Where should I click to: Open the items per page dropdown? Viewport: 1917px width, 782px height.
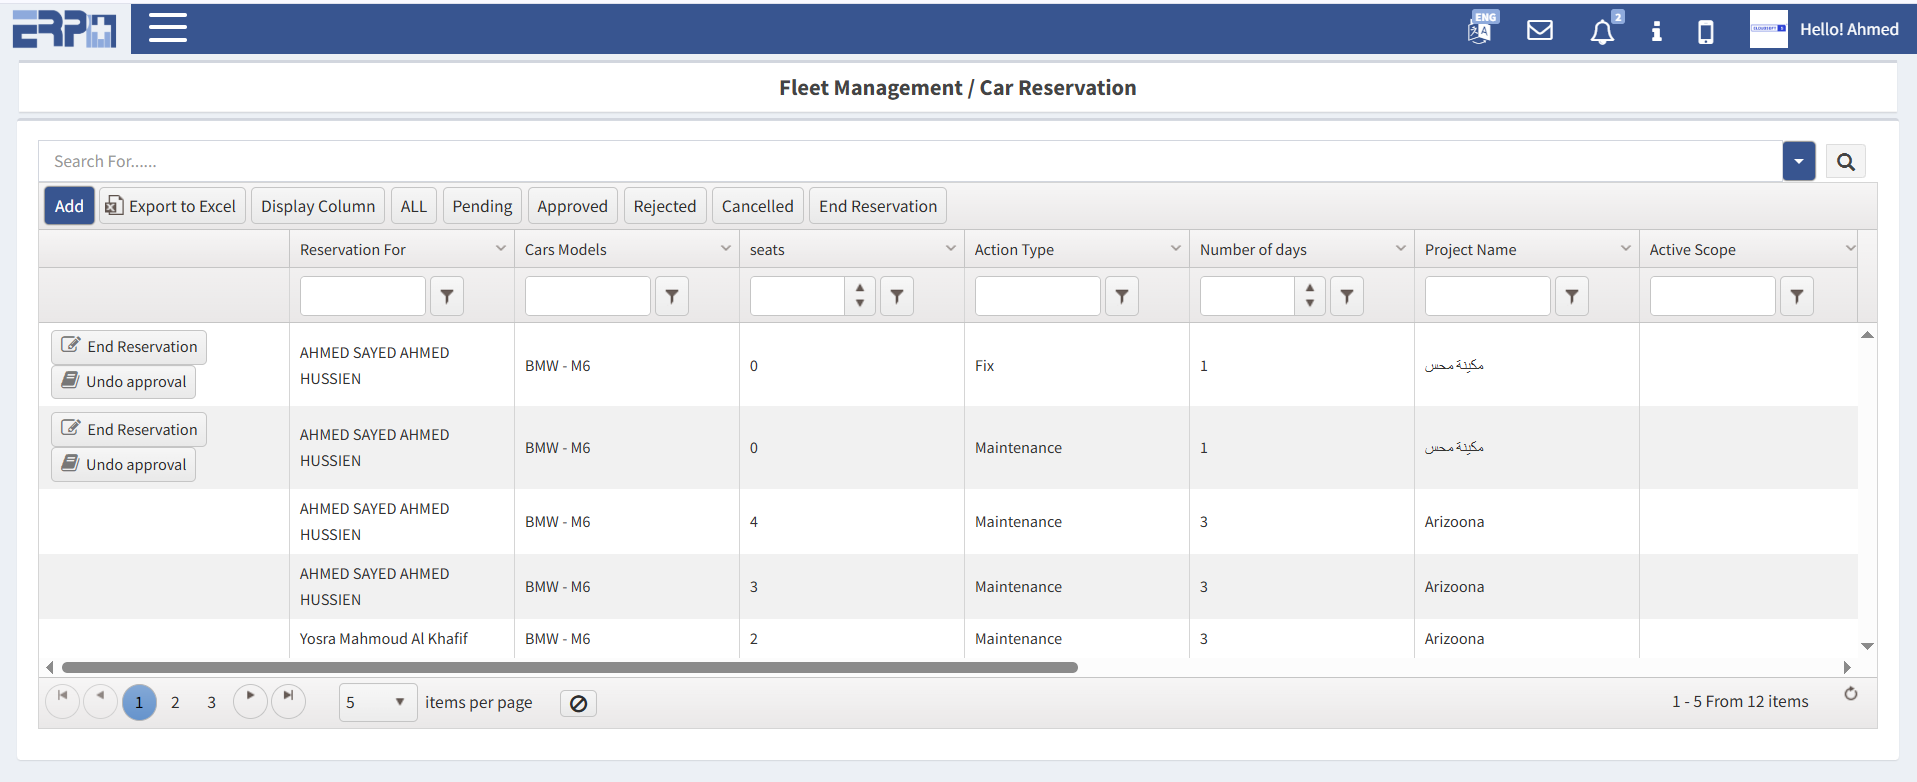tap(377, 702)
